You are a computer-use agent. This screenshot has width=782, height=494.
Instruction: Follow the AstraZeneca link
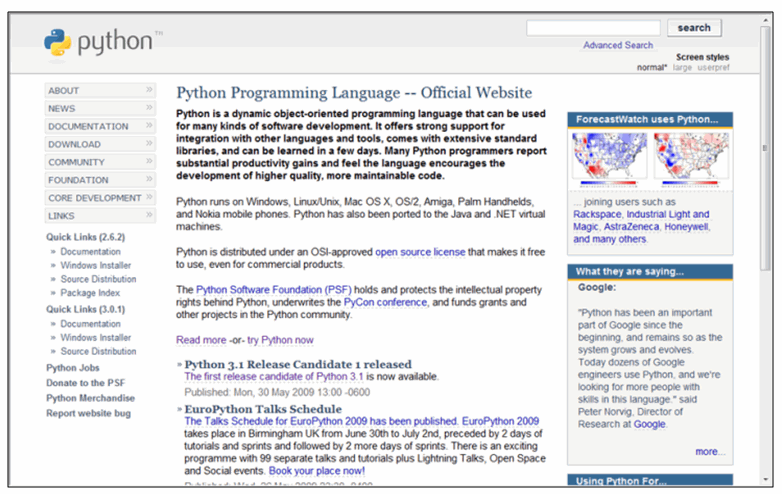tap(631, 227)
